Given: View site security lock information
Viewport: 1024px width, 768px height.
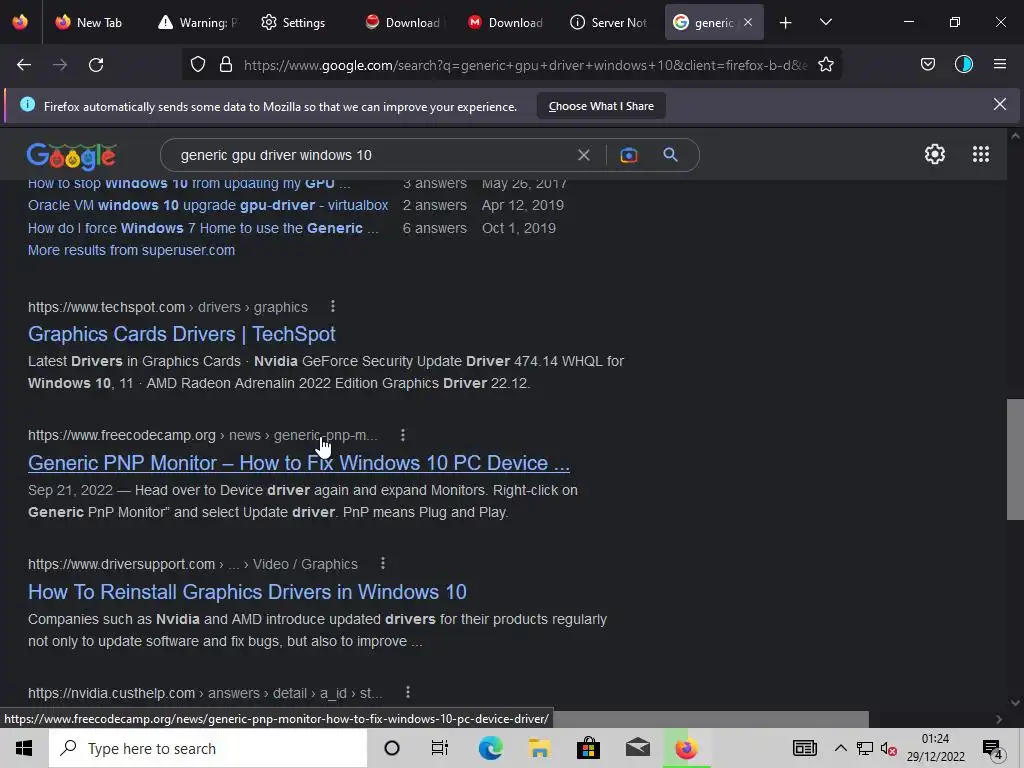Looking at the screenshot, I should [x=226, y=65].
